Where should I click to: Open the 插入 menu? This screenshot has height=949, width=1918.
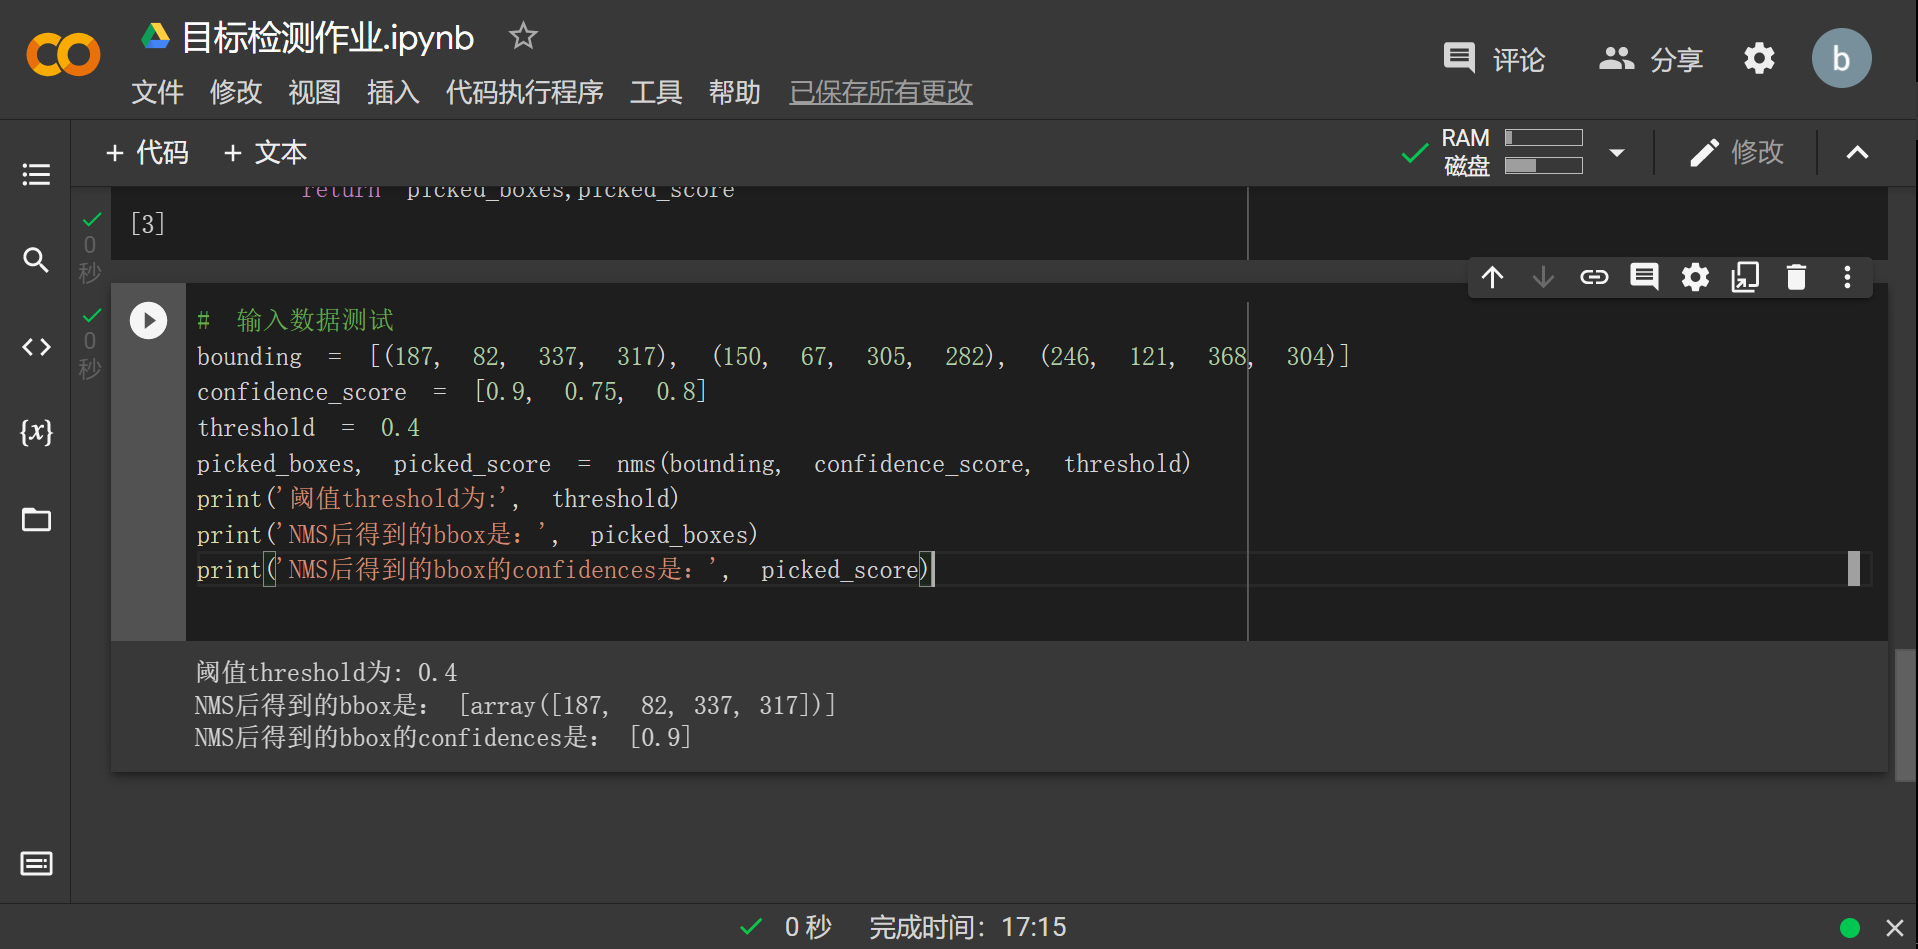click(x=393, y=92)
